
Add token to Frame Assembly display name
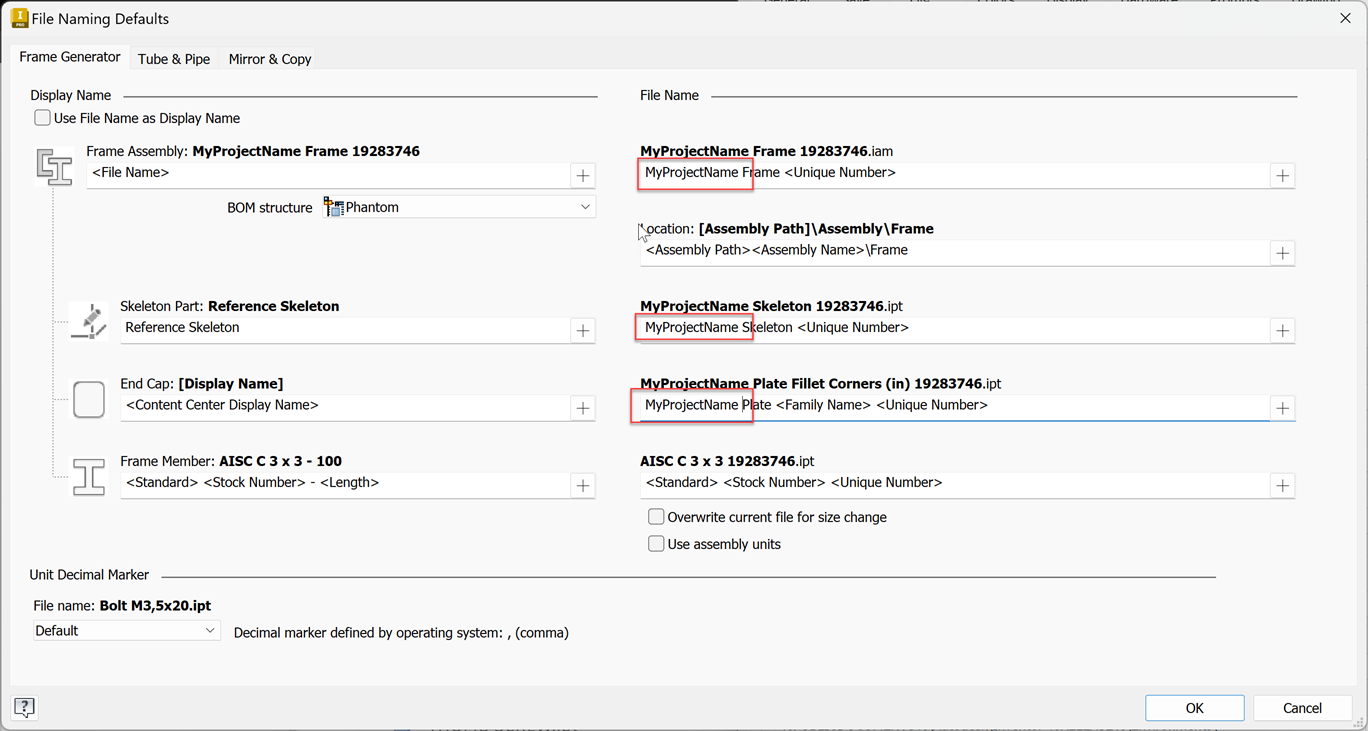click(x=583, y=175)
